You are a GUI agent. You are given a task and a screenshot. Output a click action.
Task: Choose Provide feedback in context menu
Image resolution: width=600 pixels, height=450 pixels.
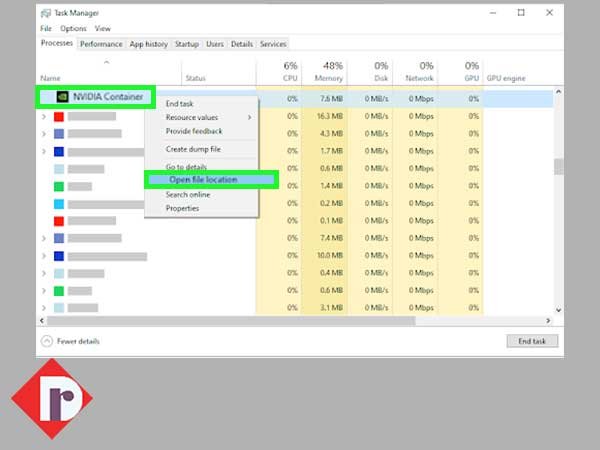tap(194, 131)
